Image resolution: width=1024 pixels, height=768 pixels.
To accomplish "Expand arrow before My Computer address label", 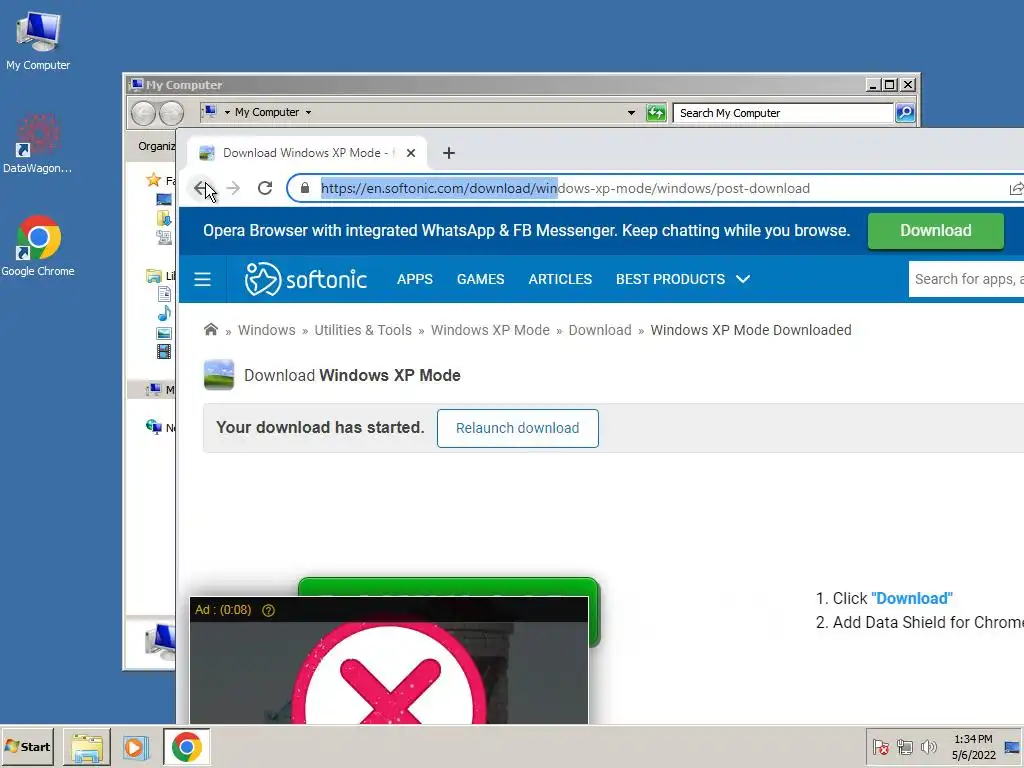I will click(x=227, y=112).
